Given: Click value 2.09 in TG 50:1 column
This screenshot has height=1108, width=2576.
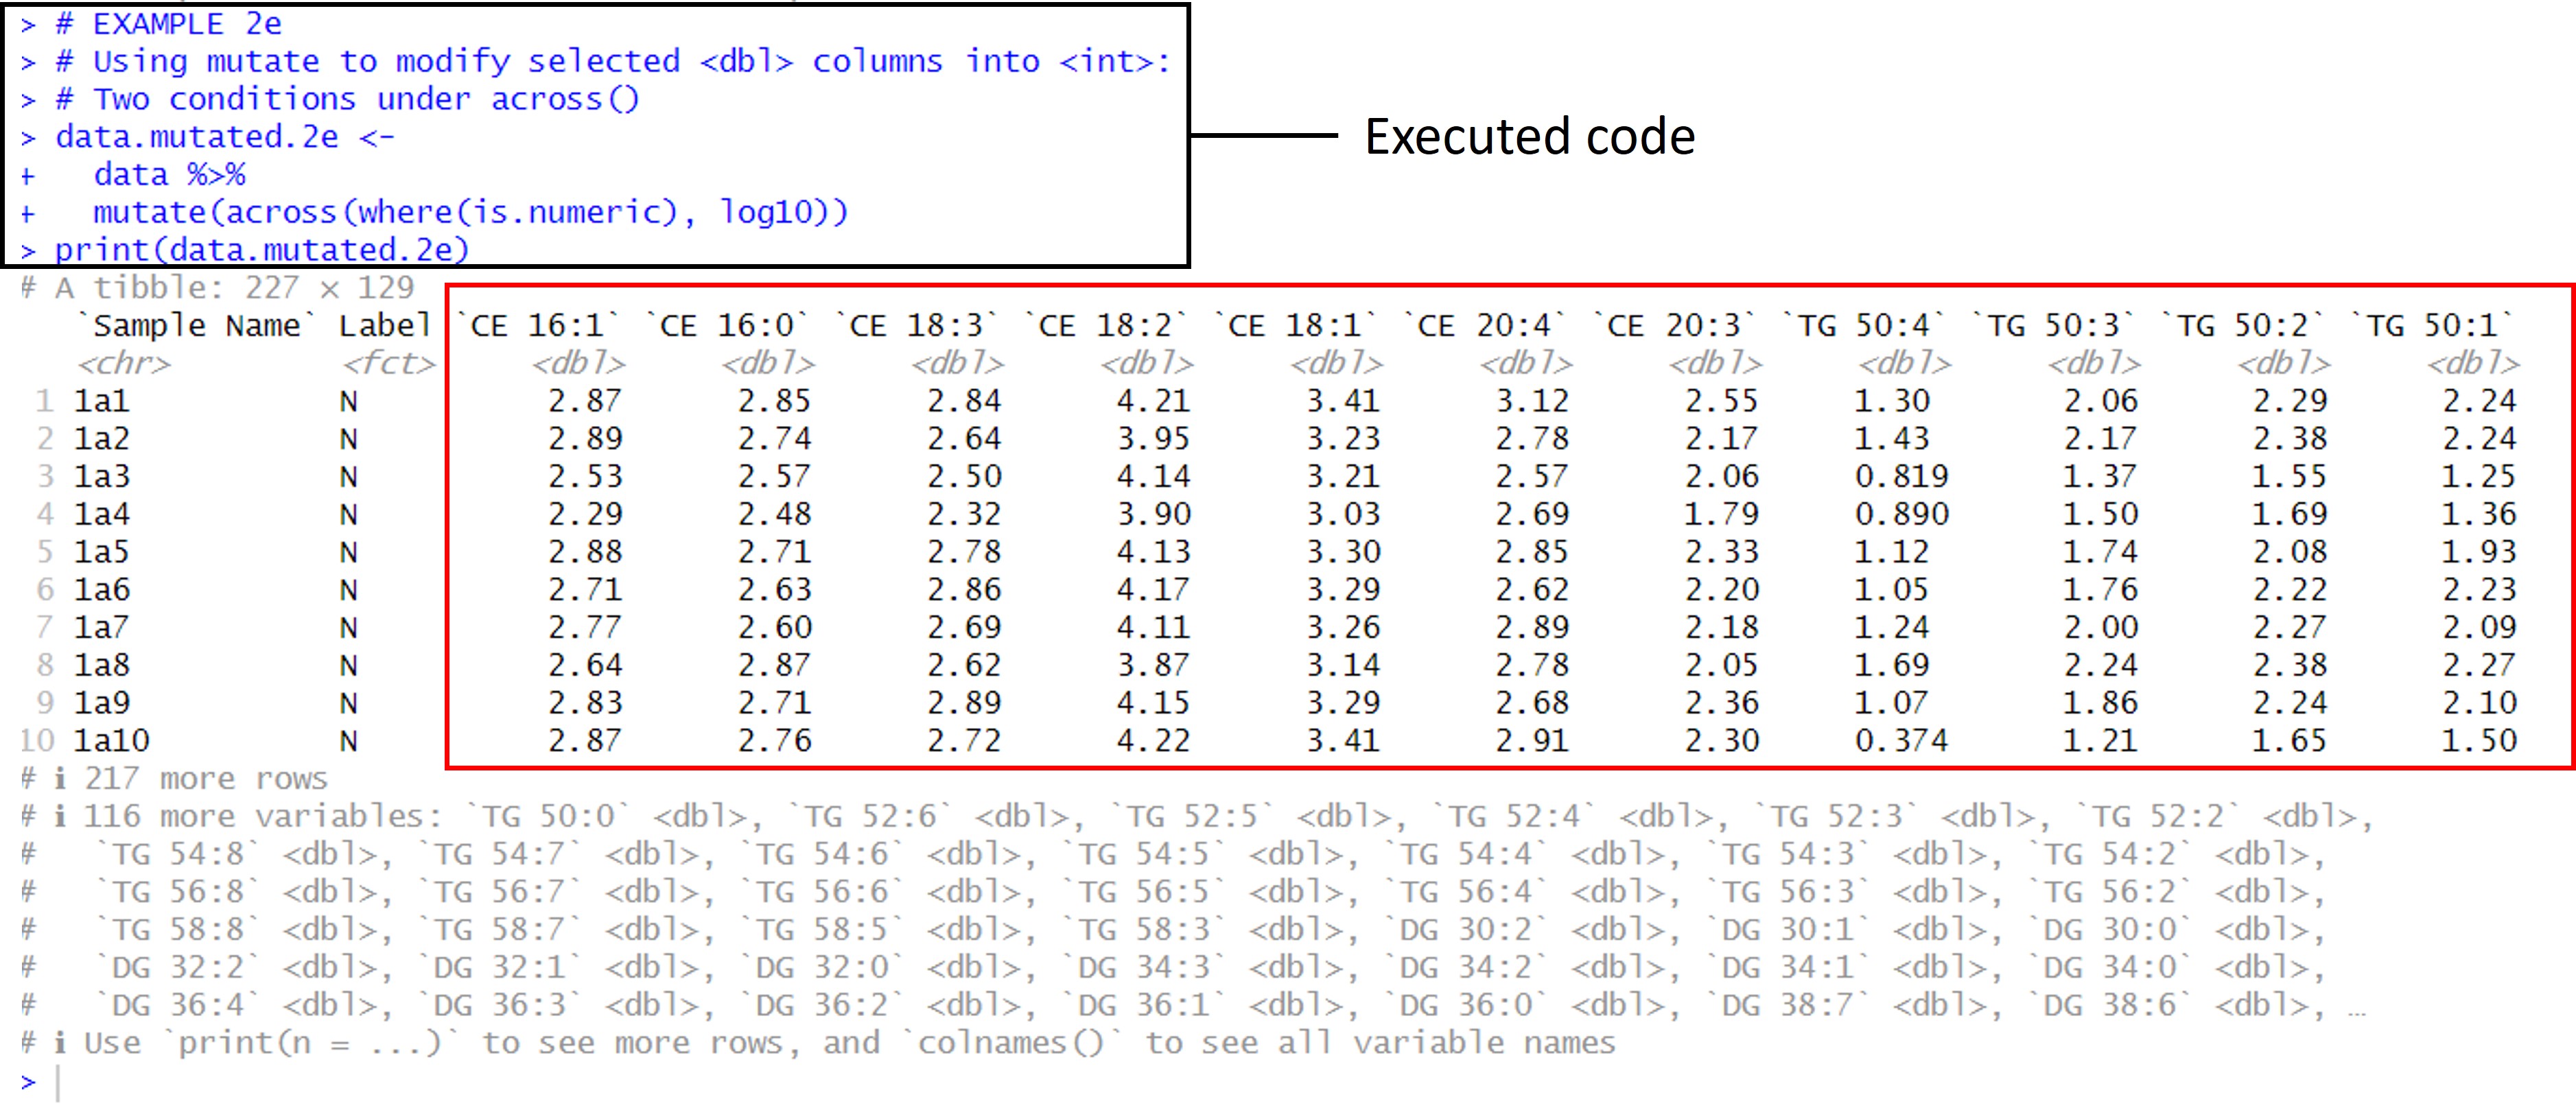Looking at the screenshot, I should (x=2479, y=628).
